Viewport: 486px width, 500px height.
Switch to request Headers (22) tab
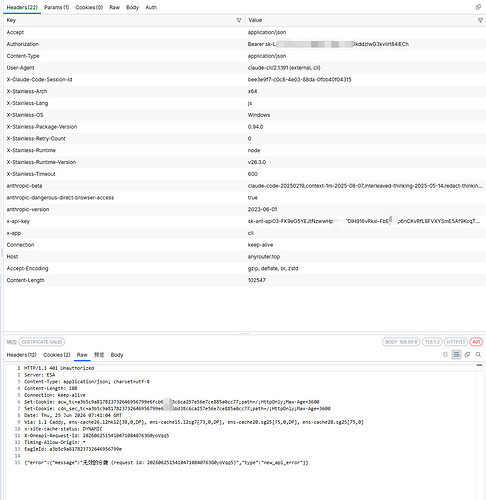coord(22,7)
